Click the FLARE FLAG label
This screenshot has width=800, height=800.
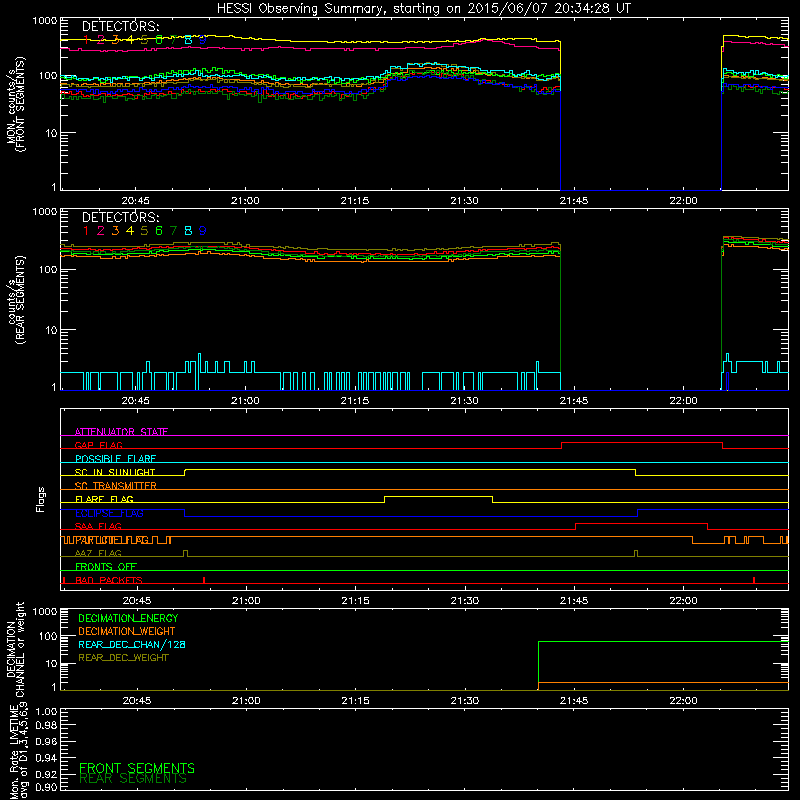[104, 499]
